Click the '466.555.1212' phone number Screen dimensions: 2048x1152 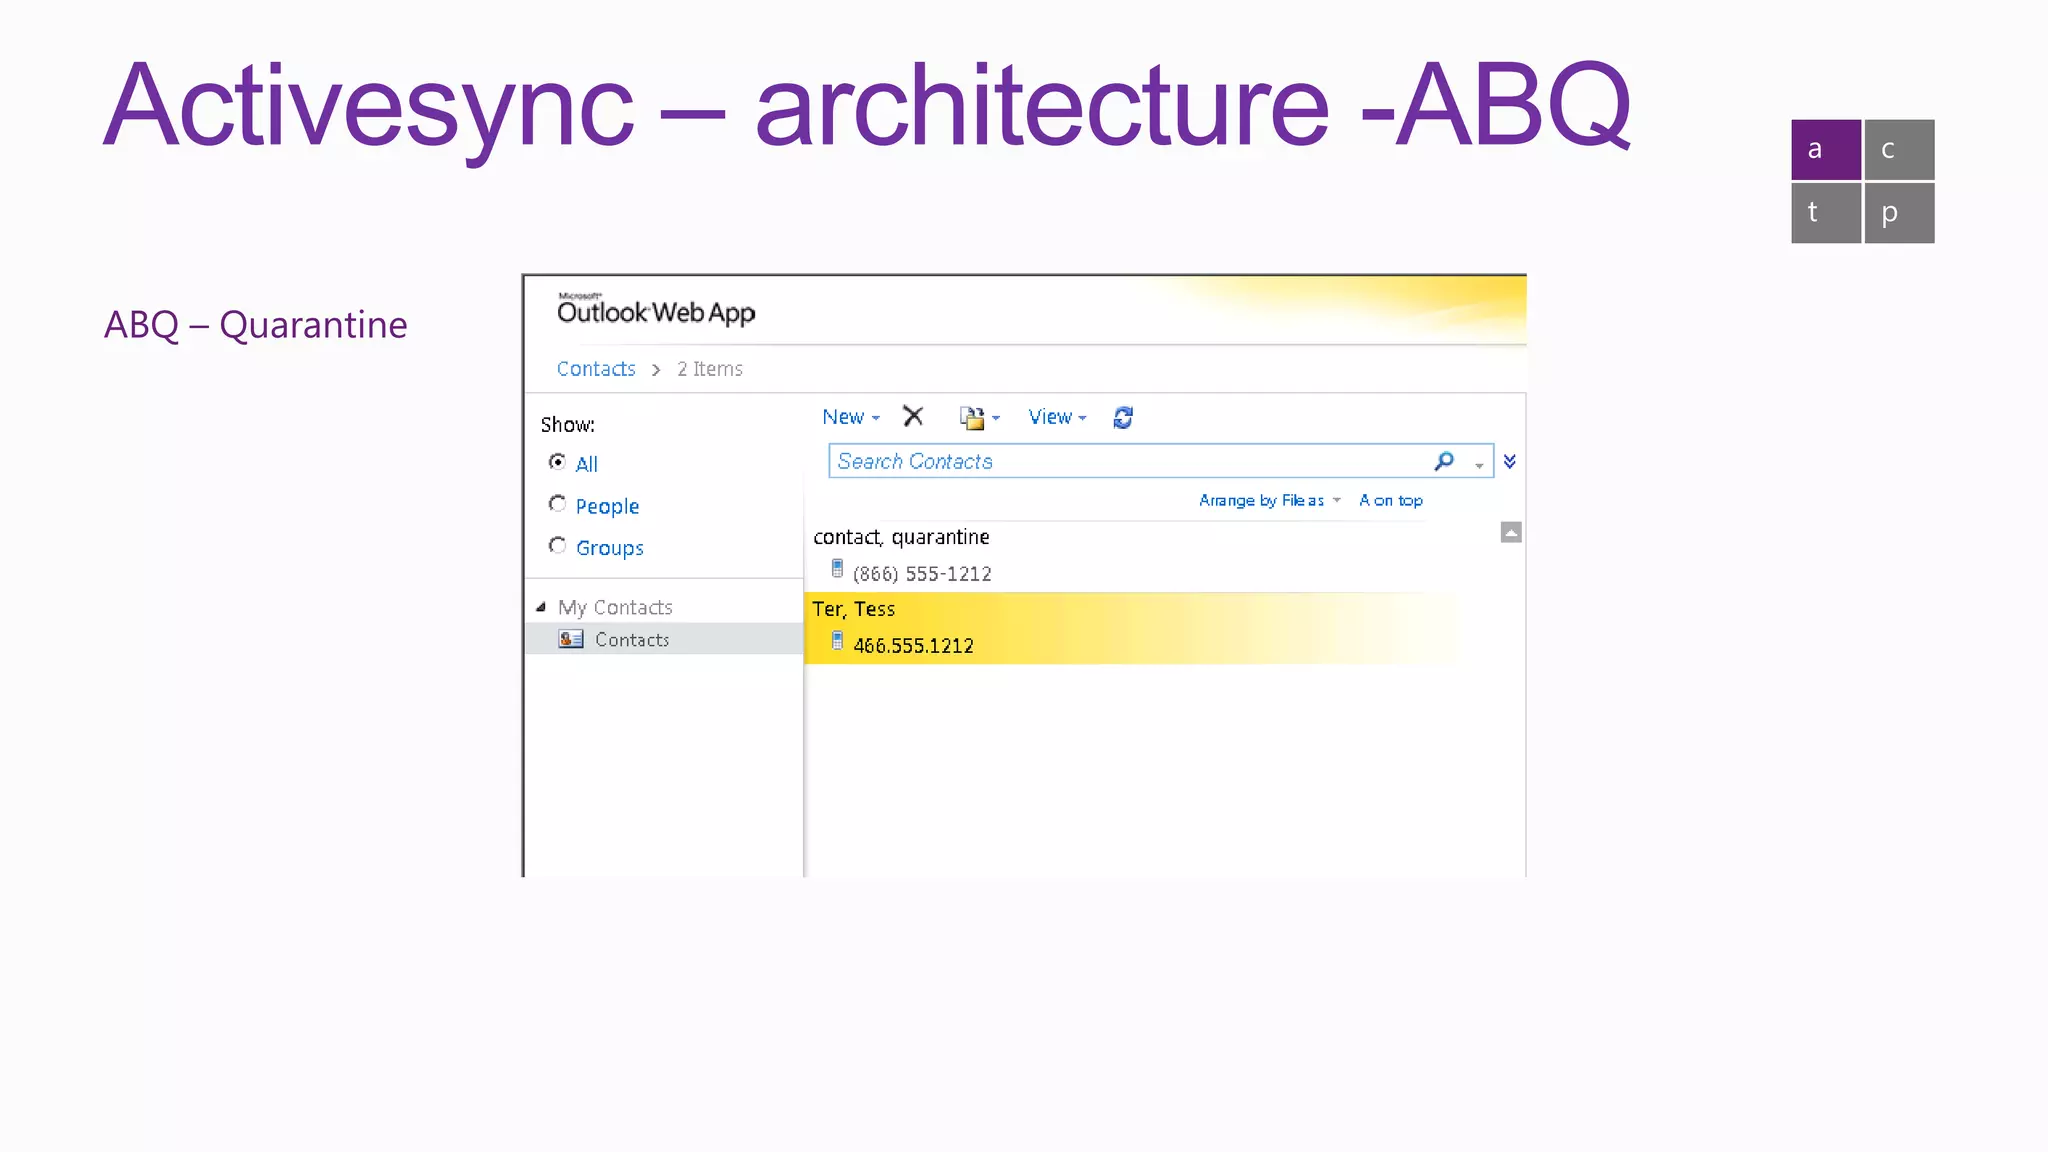click(x=913, y=646)
